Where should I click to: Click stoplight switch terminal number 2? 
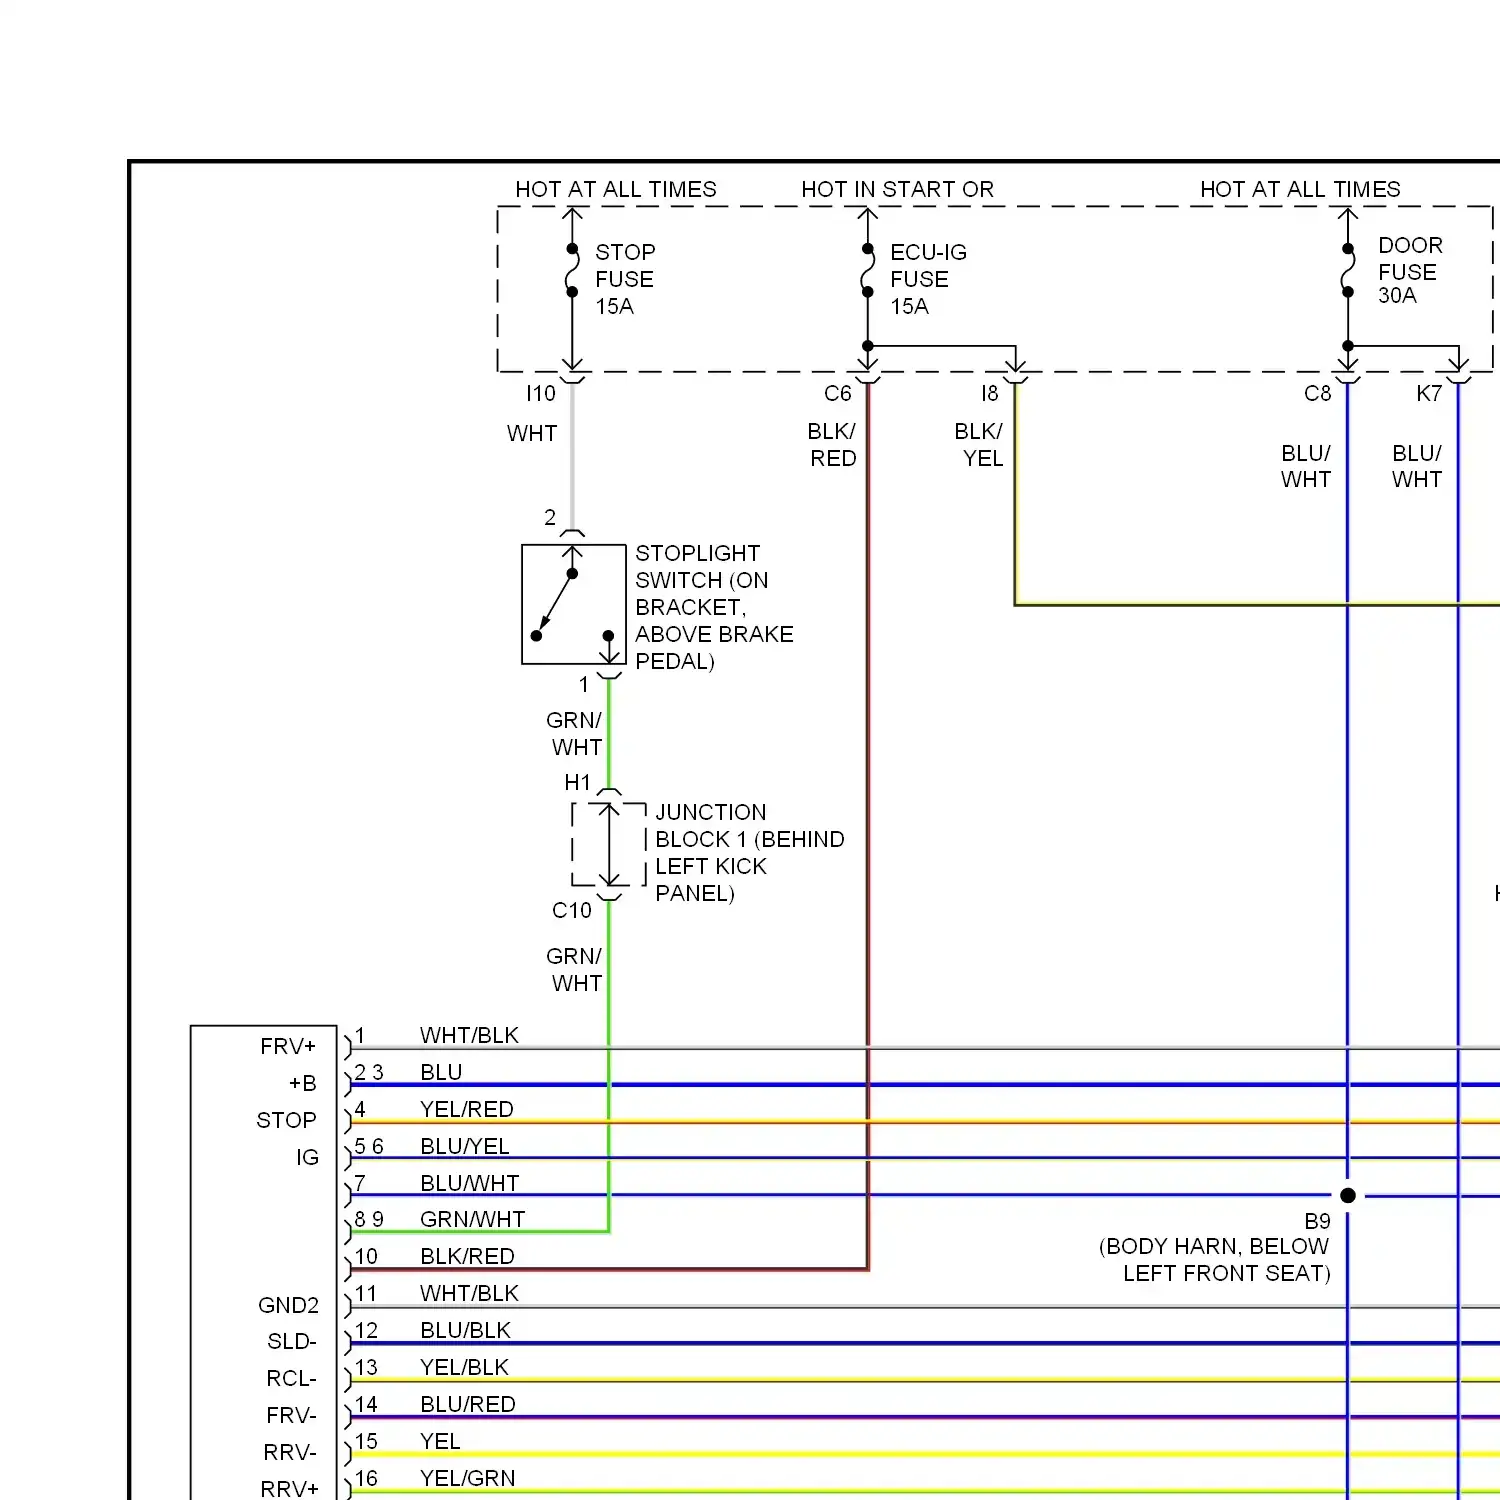click(x=550, y=517)
